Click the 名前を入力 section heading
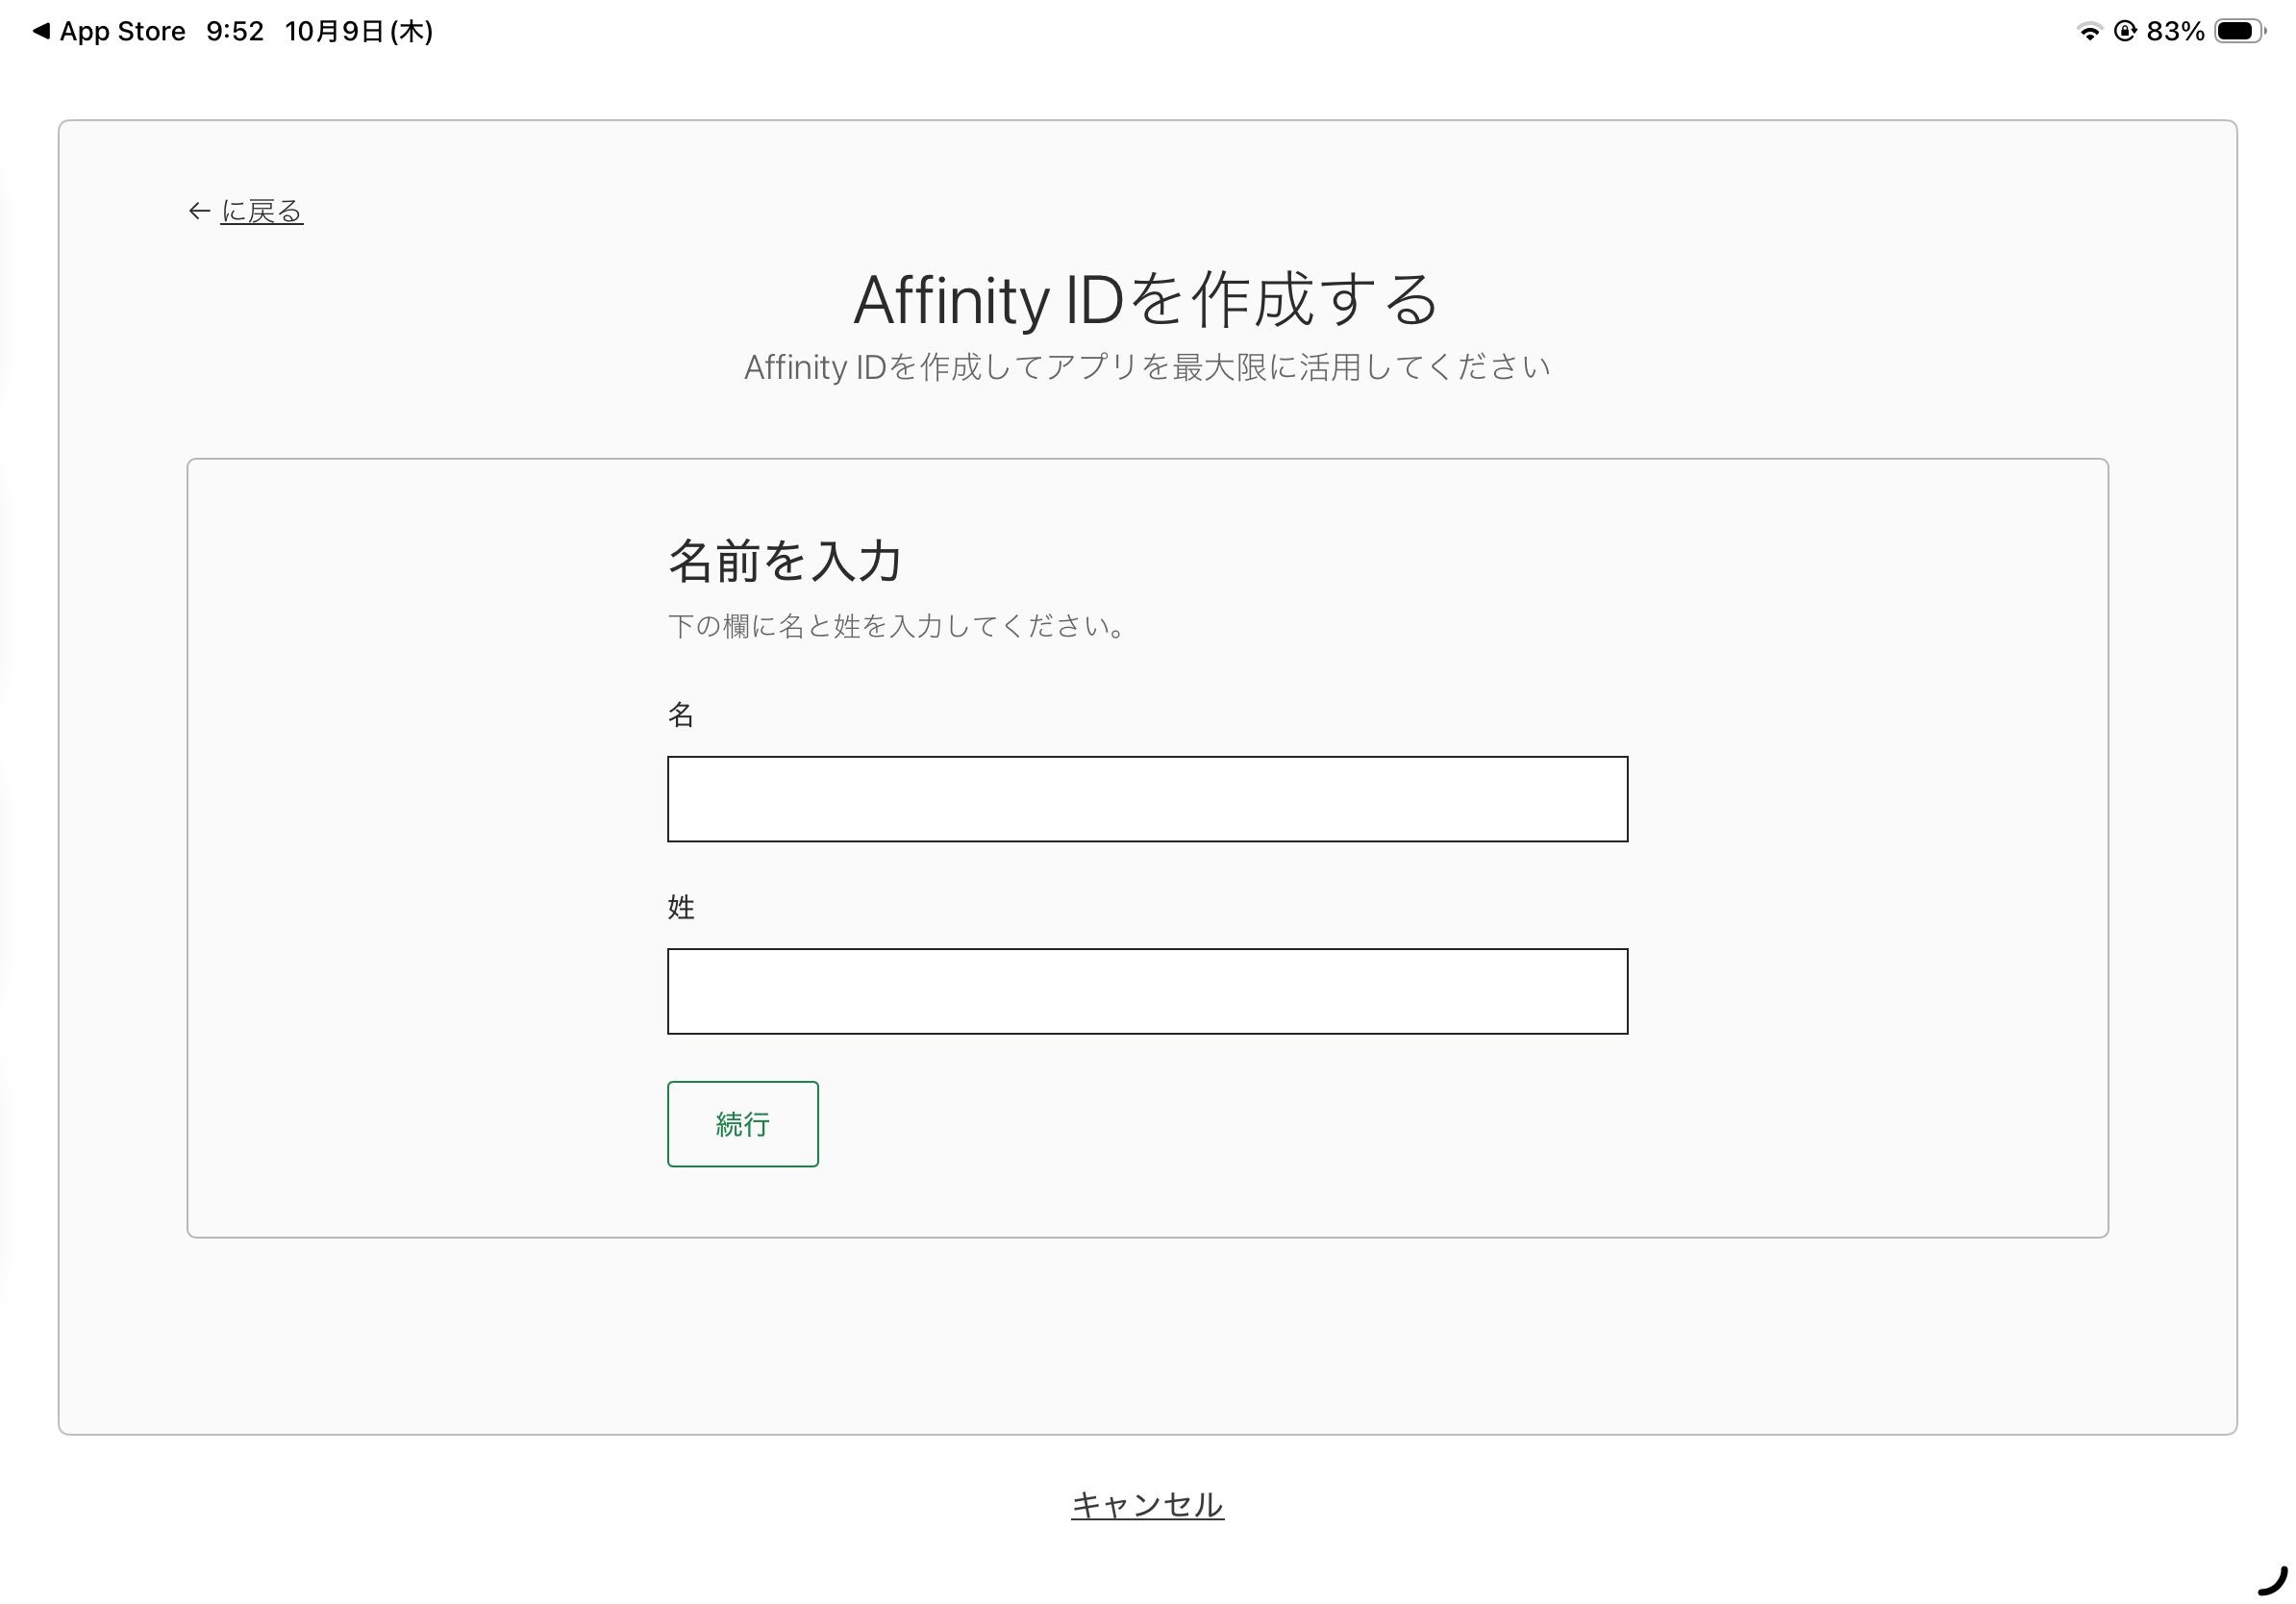Image resolution: width=2296 pixels, height=1604 pixels. pos(785,560)
